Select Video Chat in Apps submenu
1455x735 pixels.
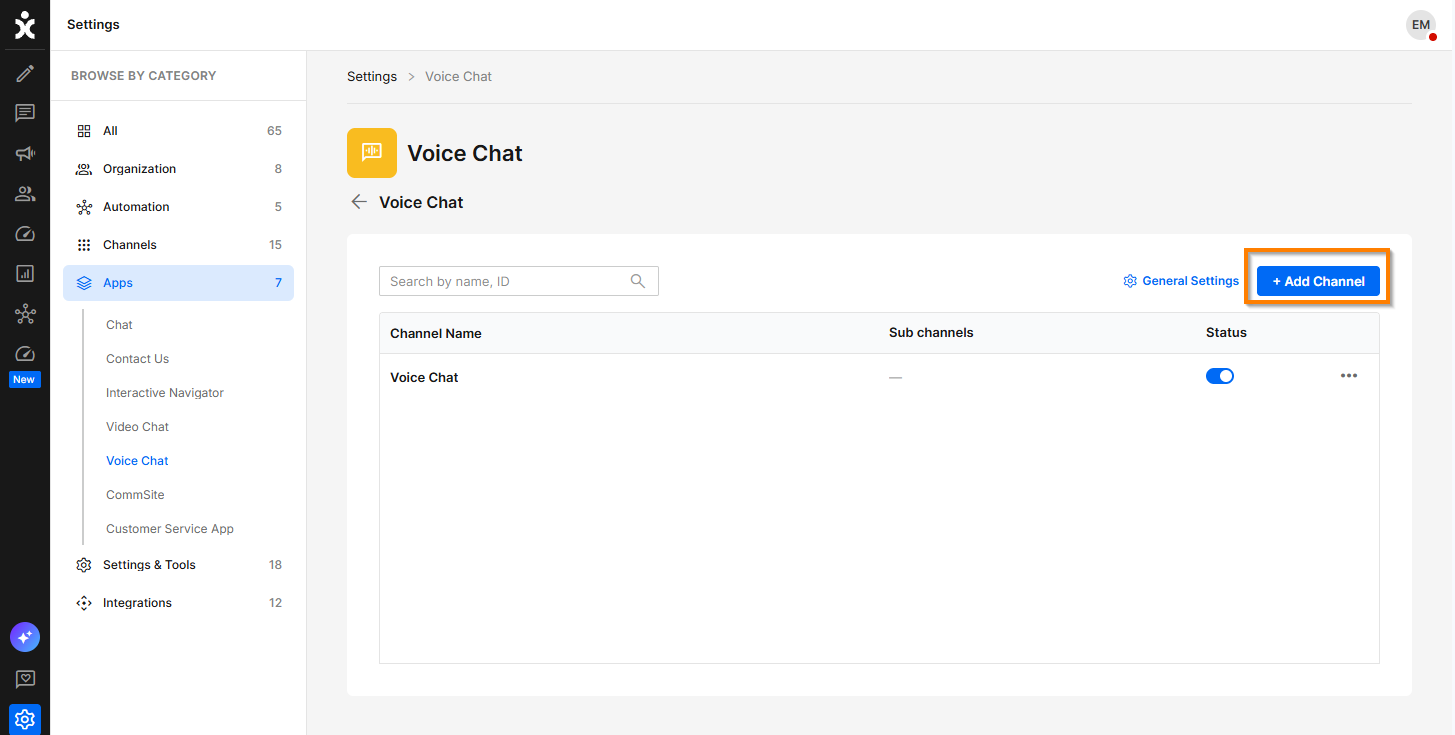click(x=137, y=427)
